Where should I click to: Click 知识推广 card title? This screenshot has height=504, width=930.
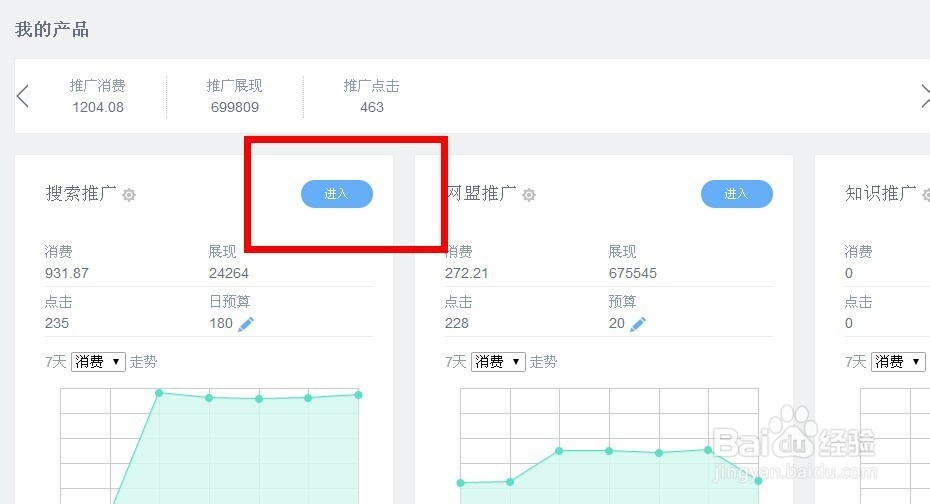pyautogui.click(x=881, y=193)
